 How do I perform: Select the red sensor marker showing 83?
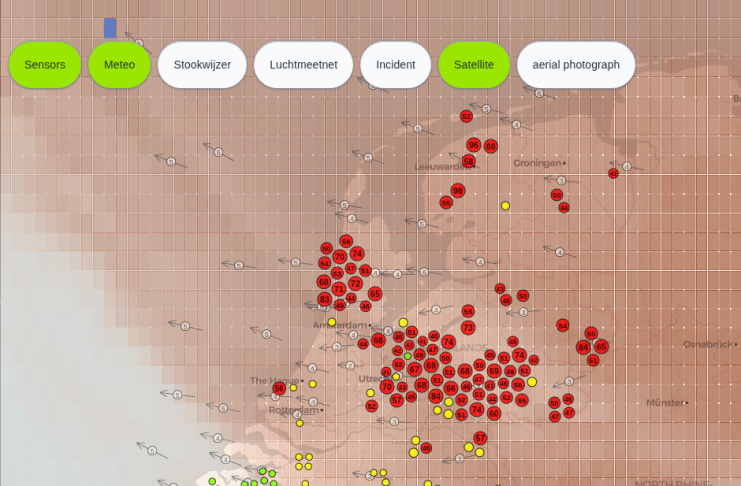(324, 299)
